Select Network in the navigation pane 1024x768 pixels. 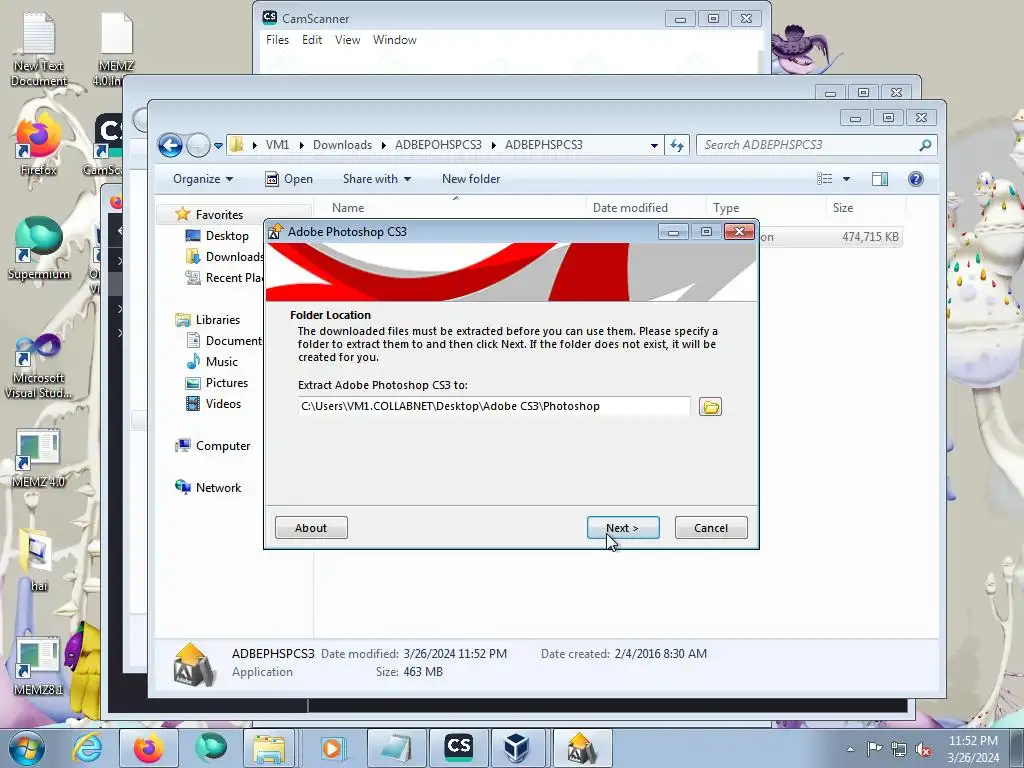coord(218,488)
